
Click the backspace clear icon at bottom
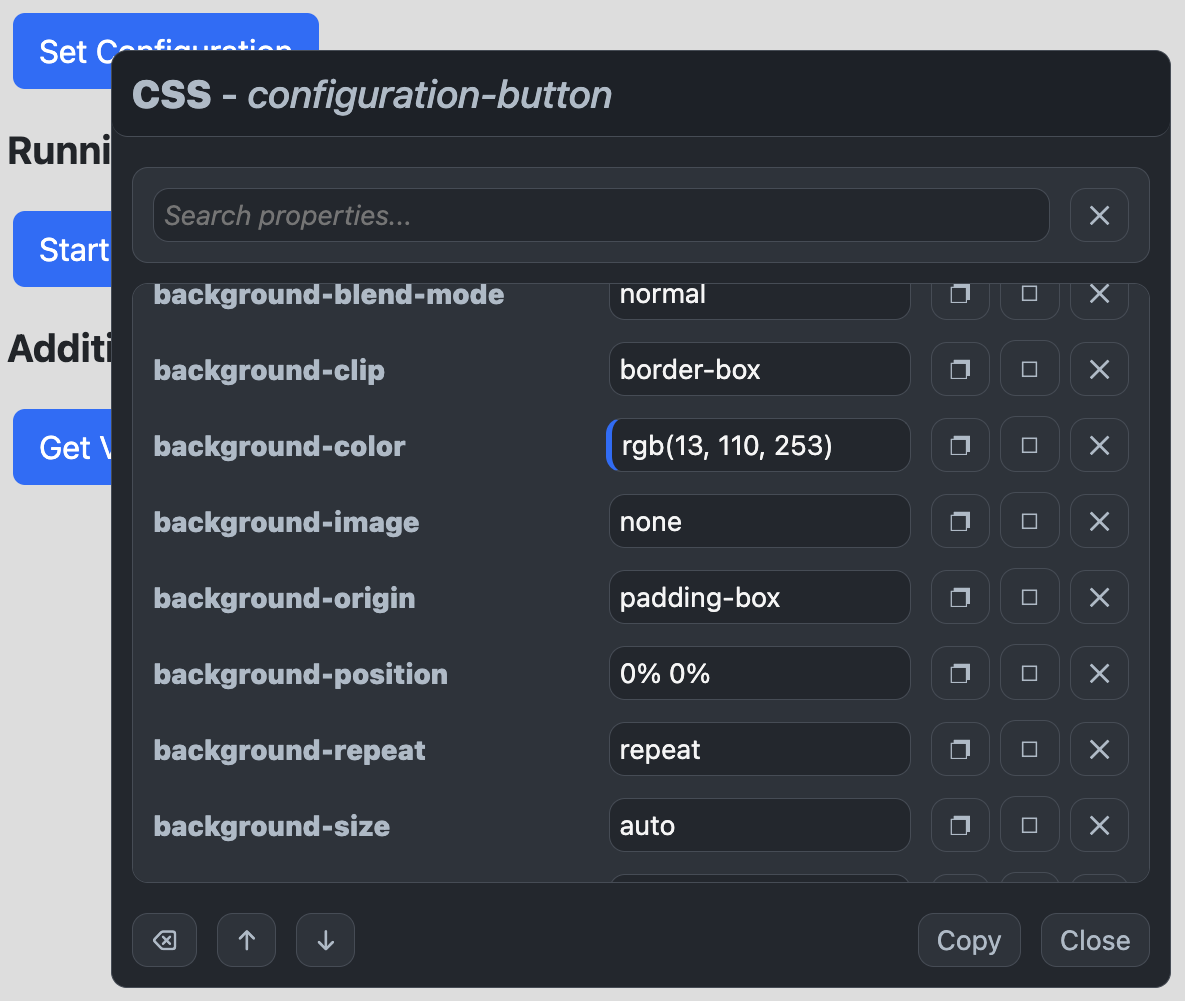[165, 941]
